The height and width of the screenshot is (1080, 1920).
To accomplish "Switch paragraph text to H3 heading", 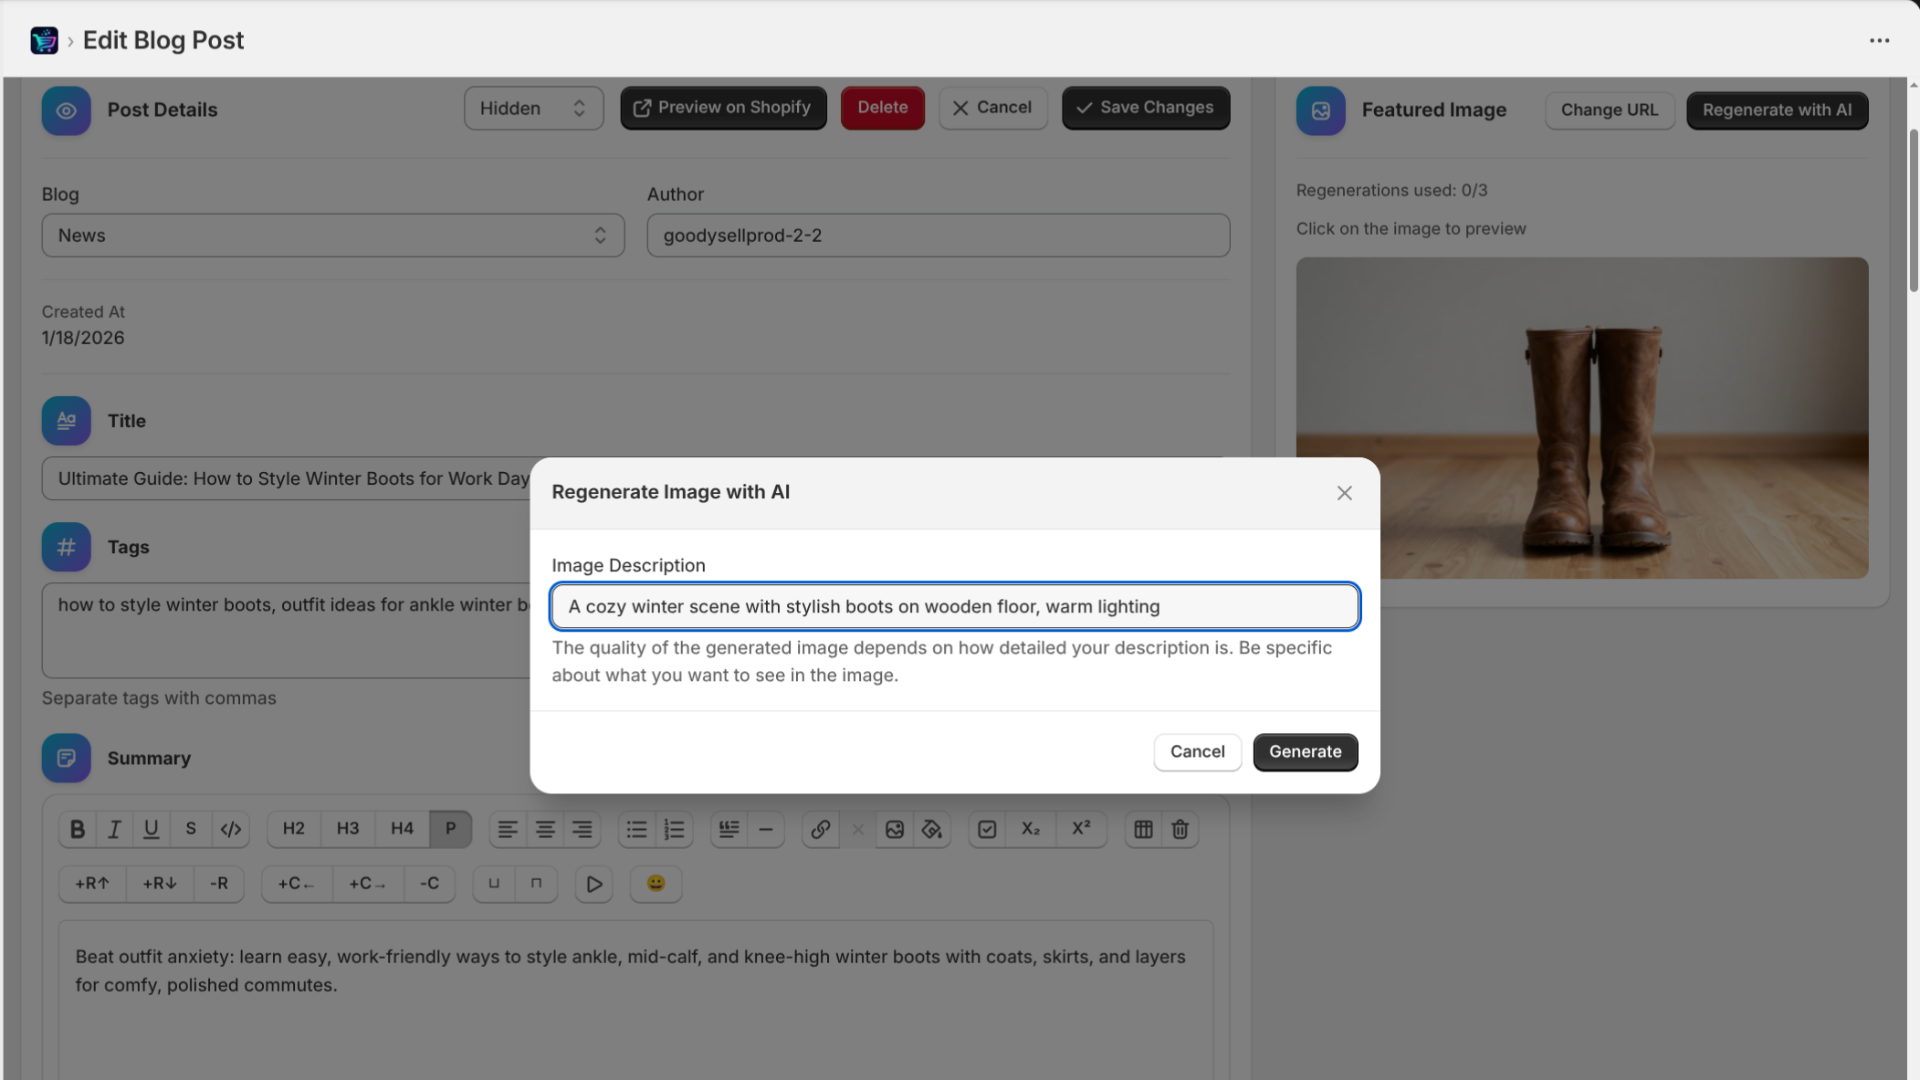I will [x=347, y=829].
